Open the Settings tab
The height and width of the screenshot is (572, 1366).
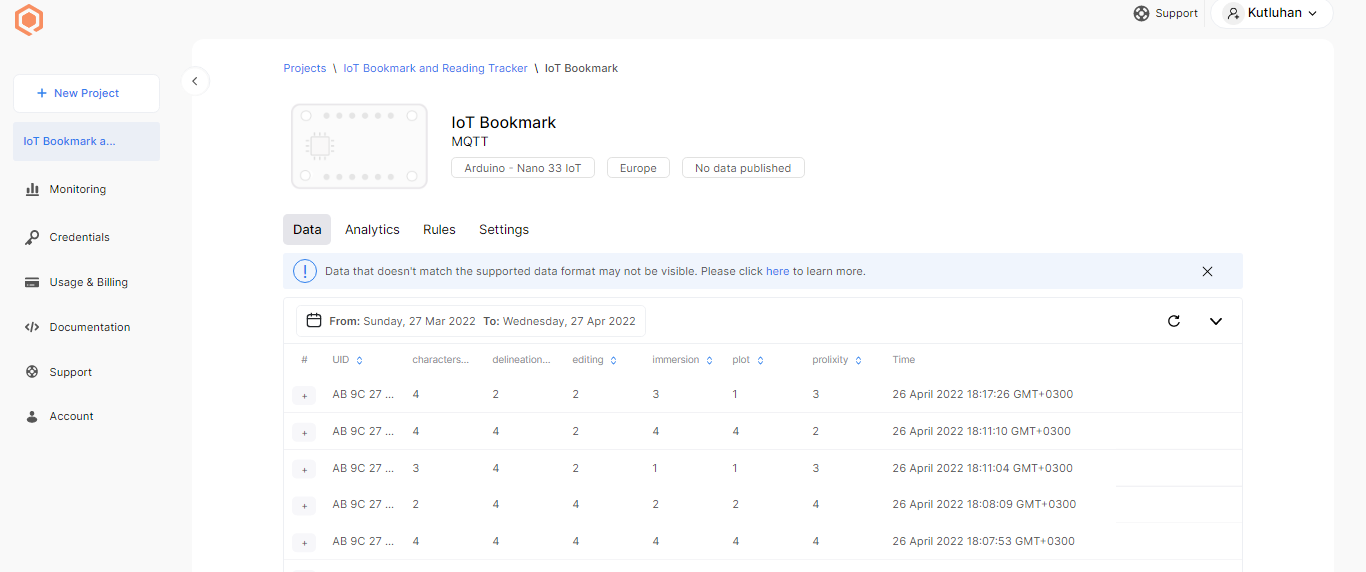click(504, 229)
